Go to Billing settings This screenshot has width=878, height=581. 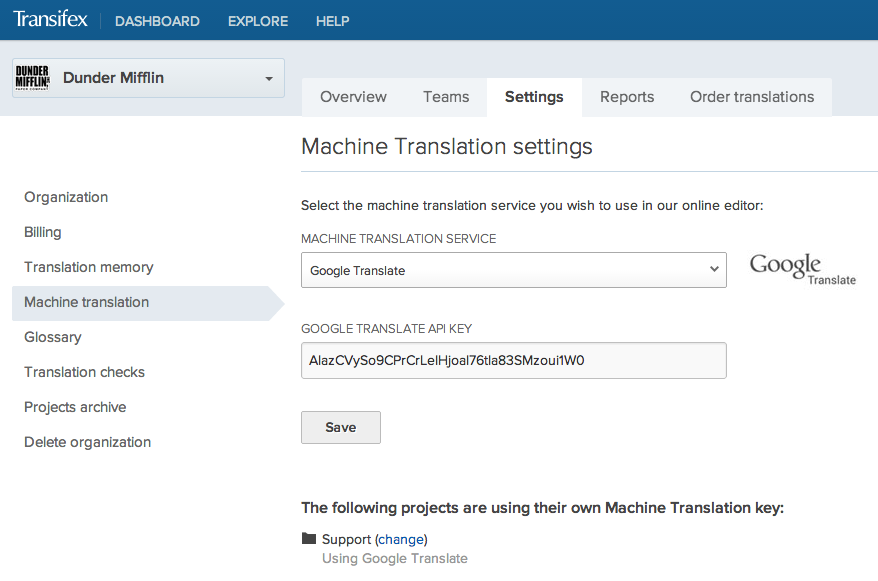[43, 232]
